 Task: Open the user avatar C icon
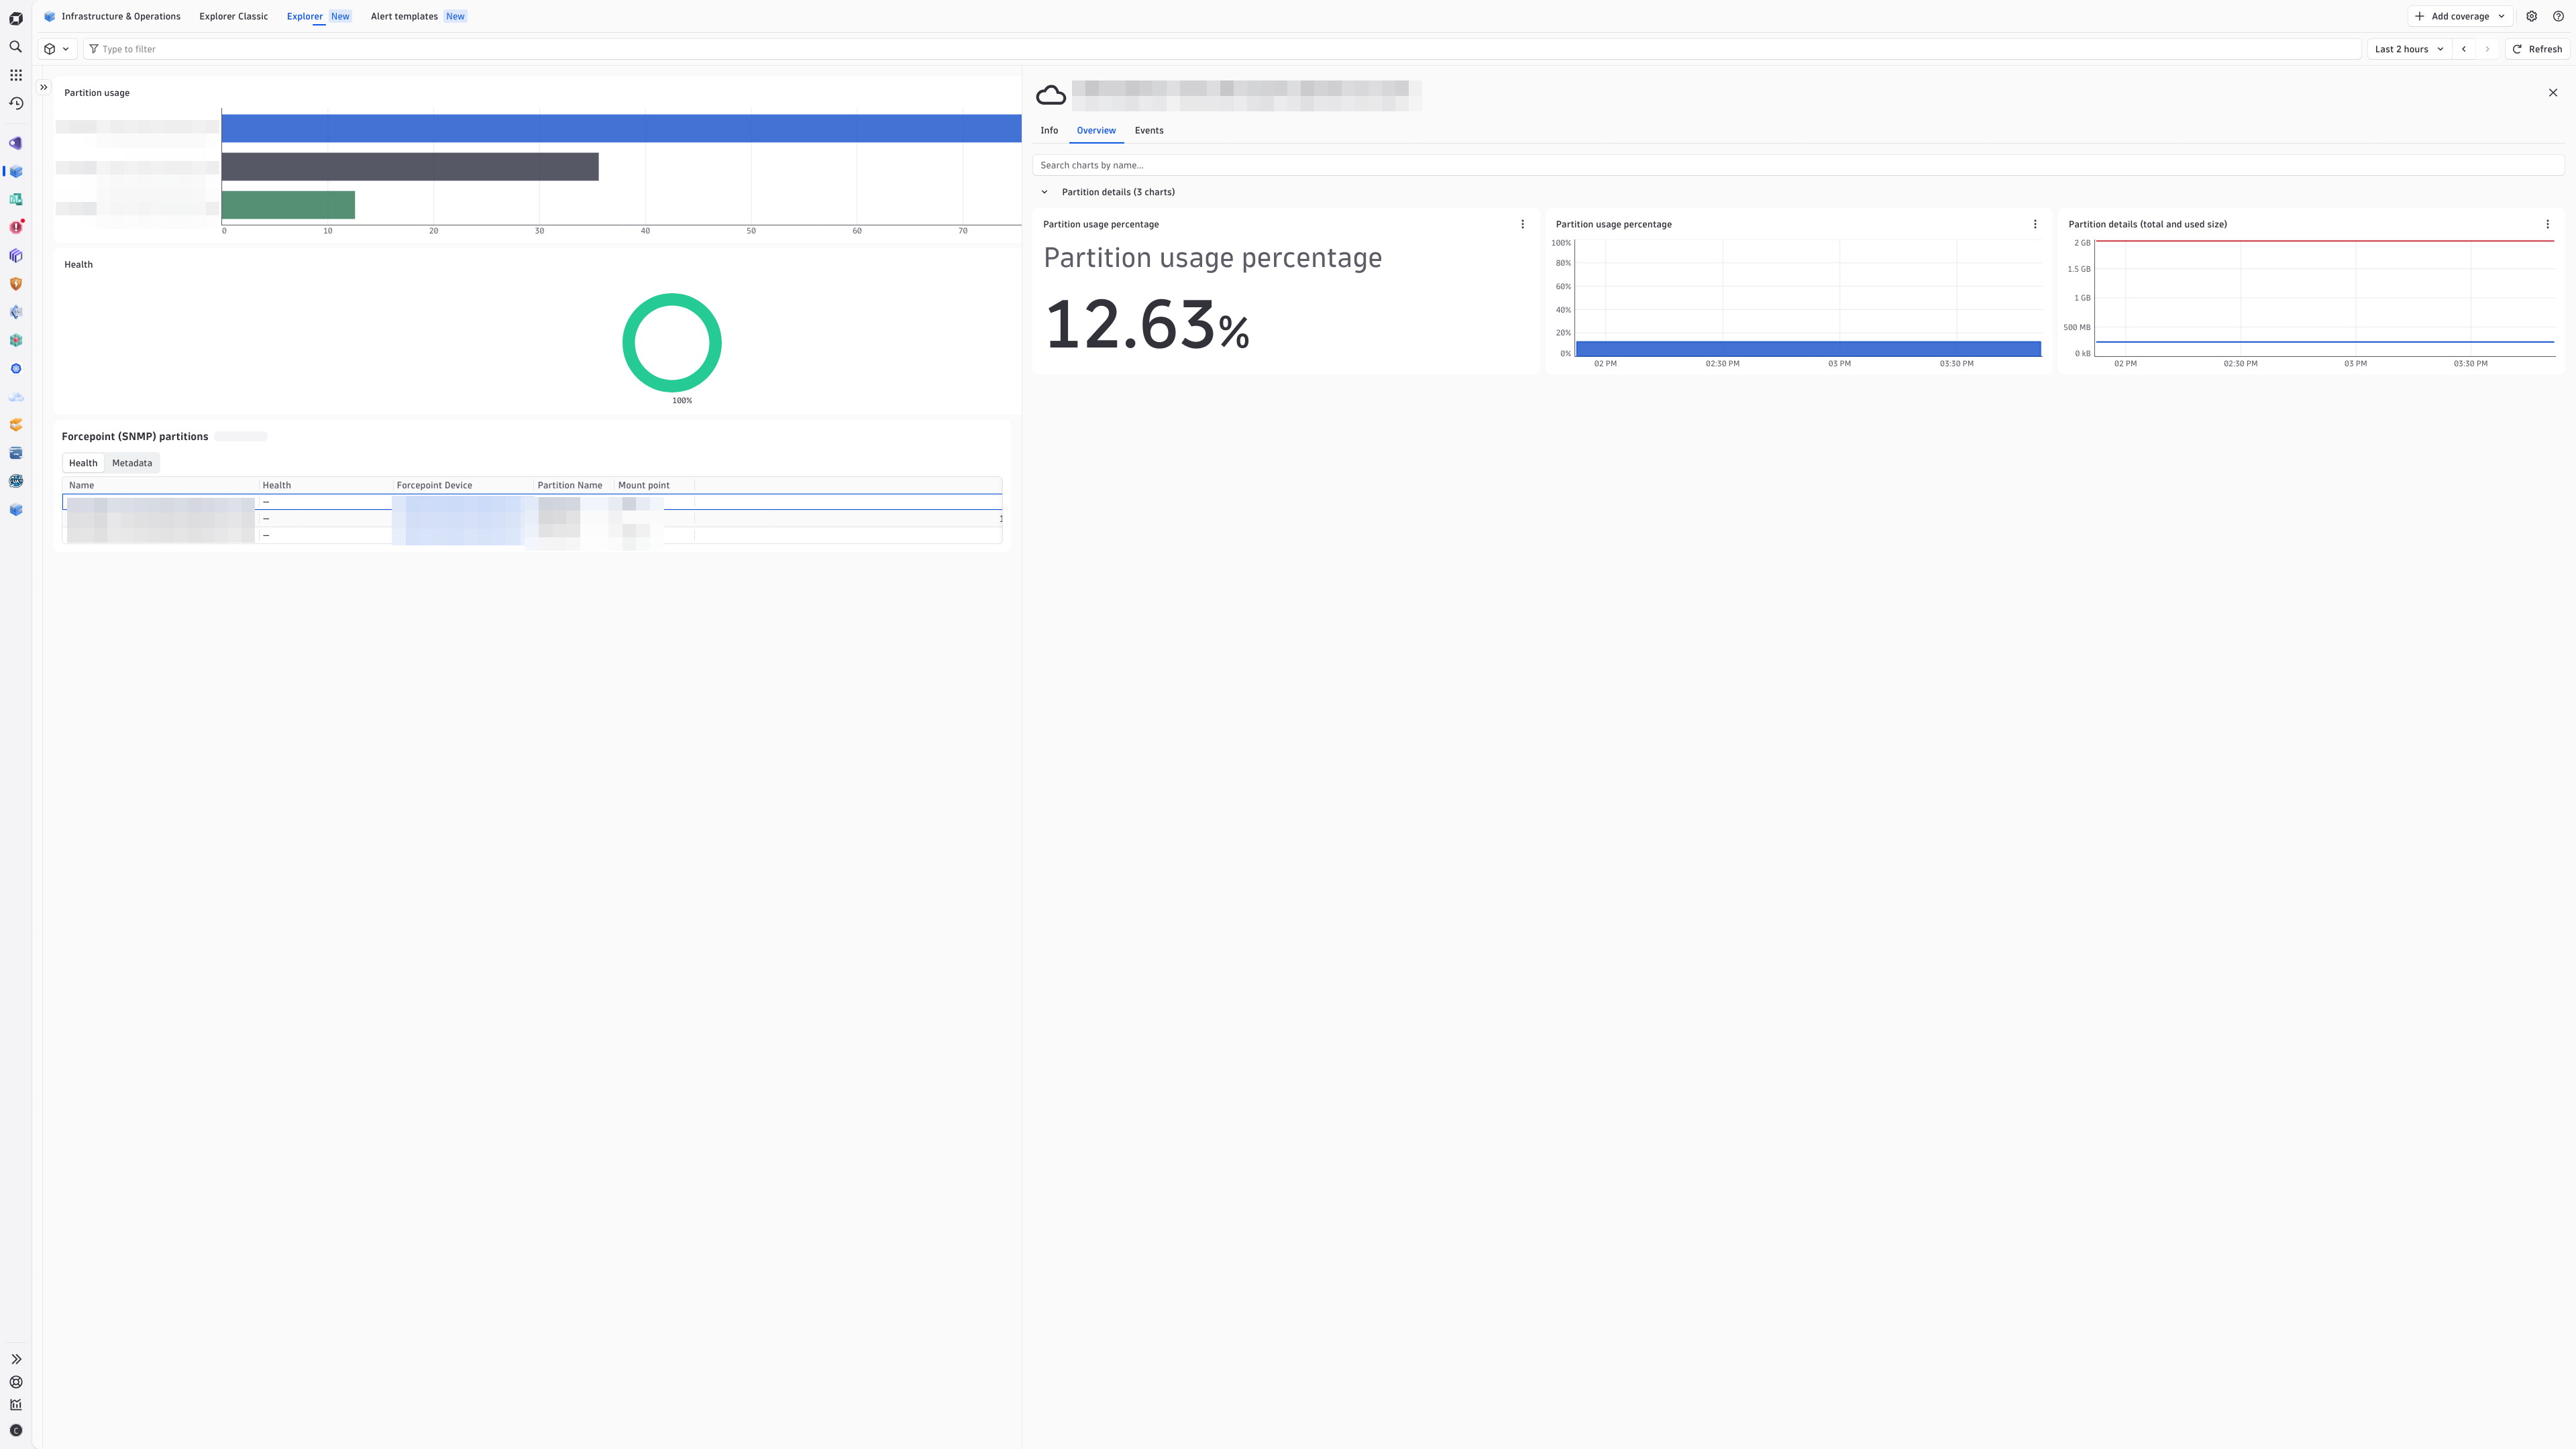pos(16,1430)
